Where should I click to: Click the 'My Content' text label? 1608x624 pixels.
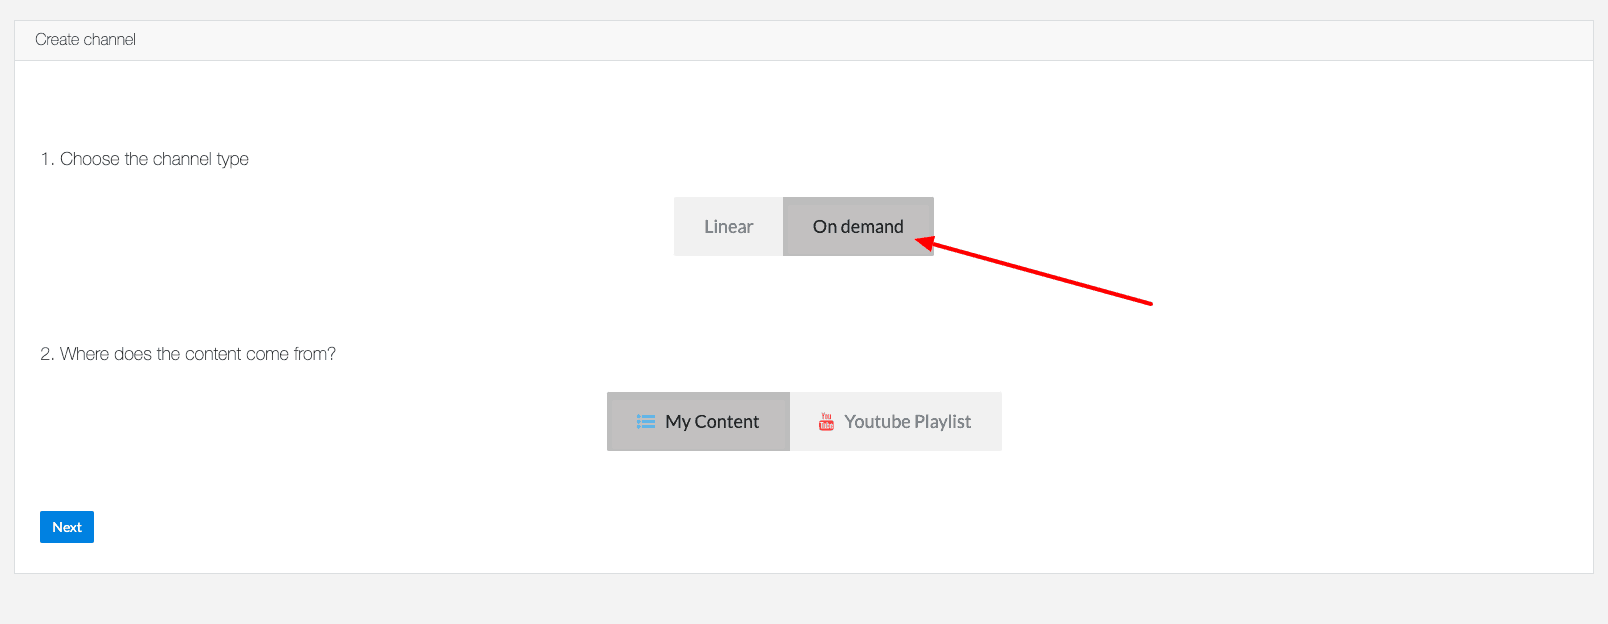tap(712, 422)
